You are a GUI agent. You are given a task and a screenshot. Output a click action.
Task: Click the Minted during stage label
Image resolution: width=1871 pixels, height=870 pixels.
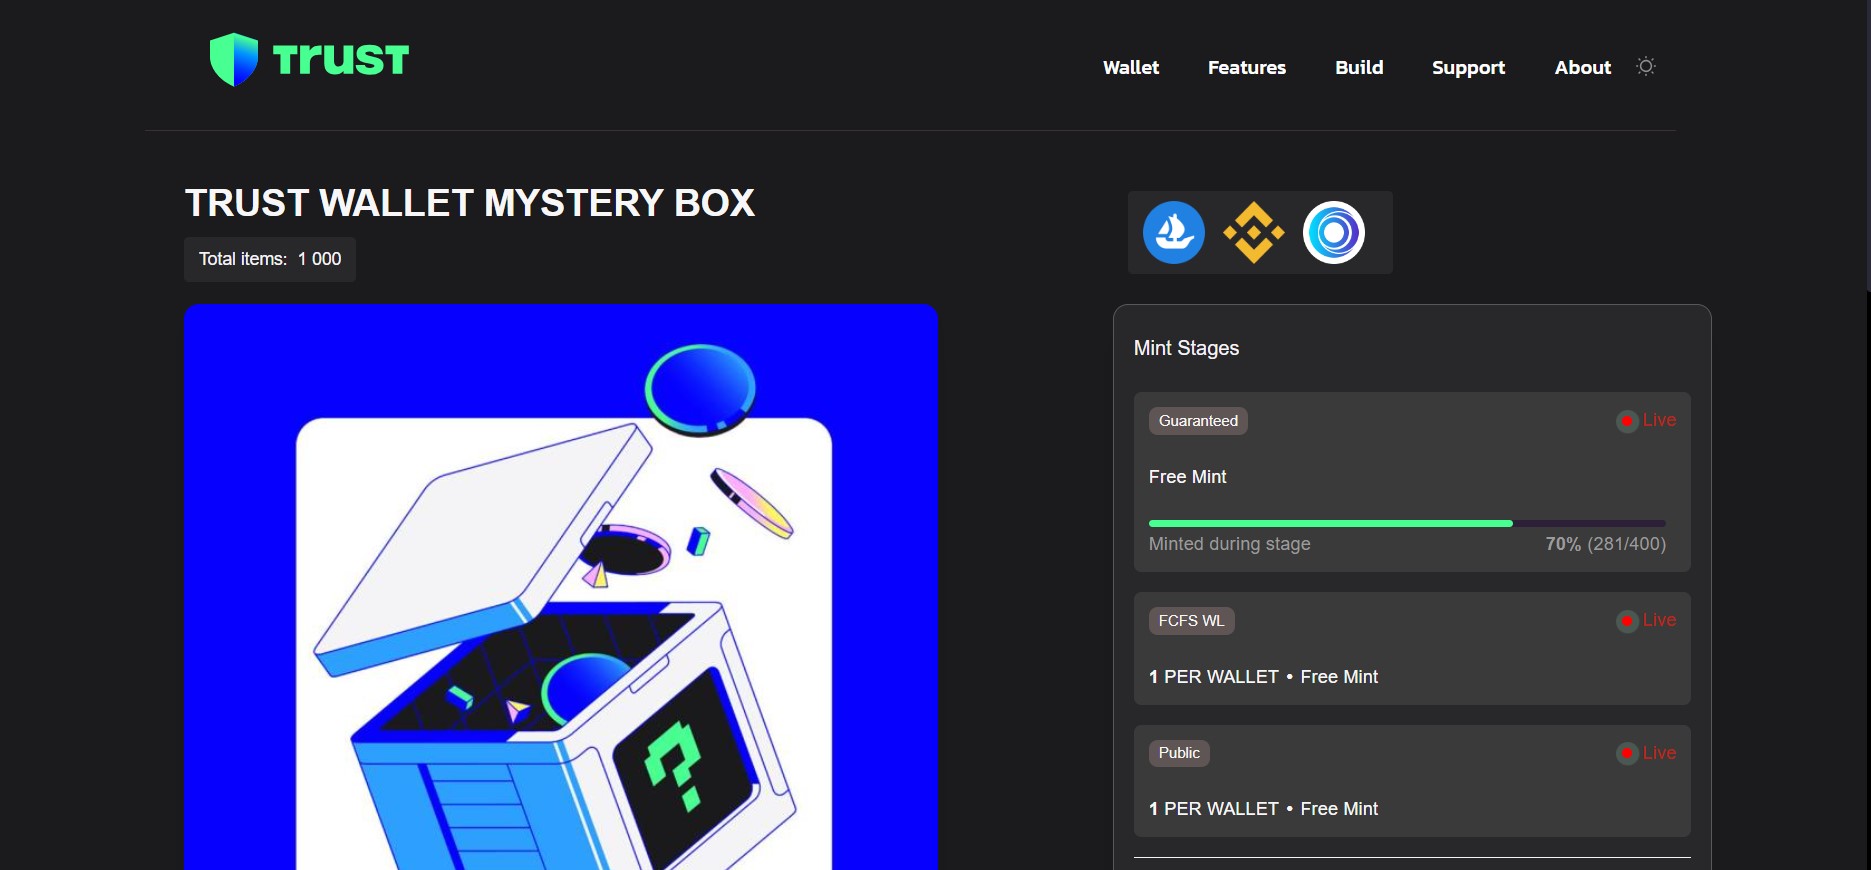[x=1230, y=544]
